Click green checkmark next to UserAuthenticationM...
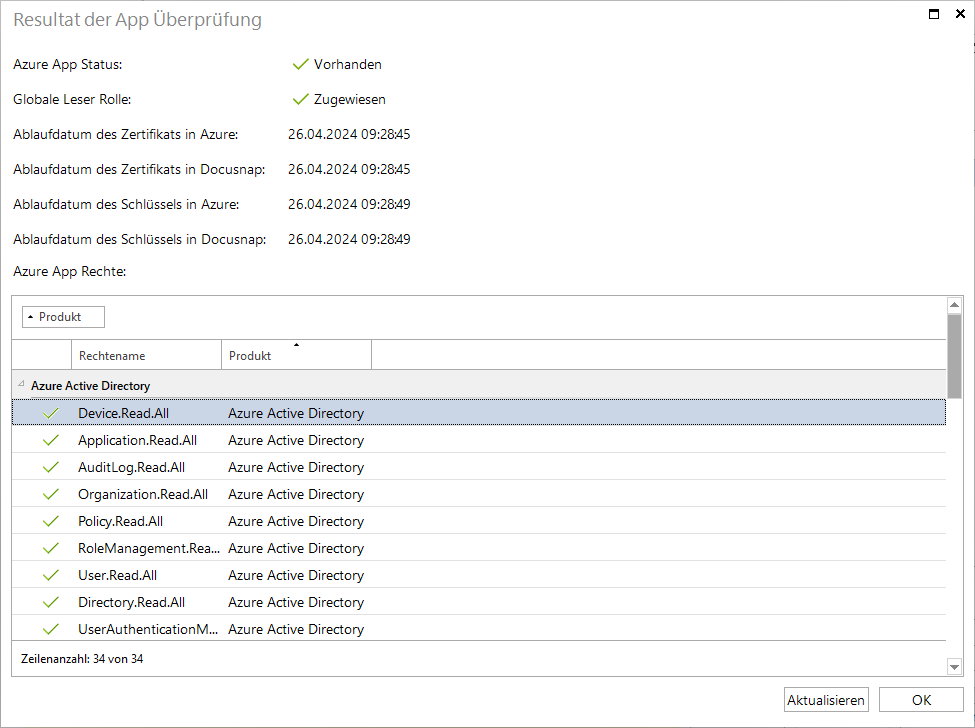975x728 pixels. [51, 629]
